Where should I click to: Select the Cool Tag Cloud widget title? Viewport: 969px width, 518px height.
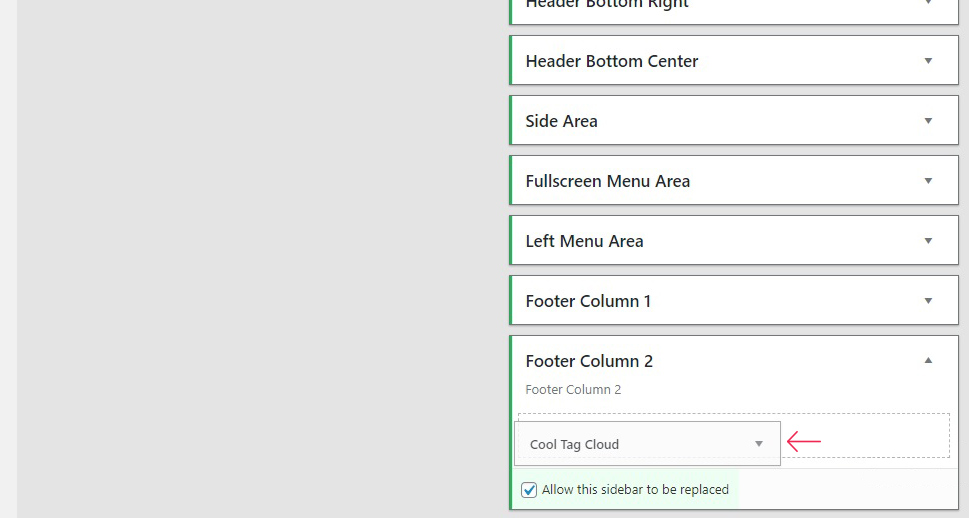pyautogui.click(x=574, y=444)
